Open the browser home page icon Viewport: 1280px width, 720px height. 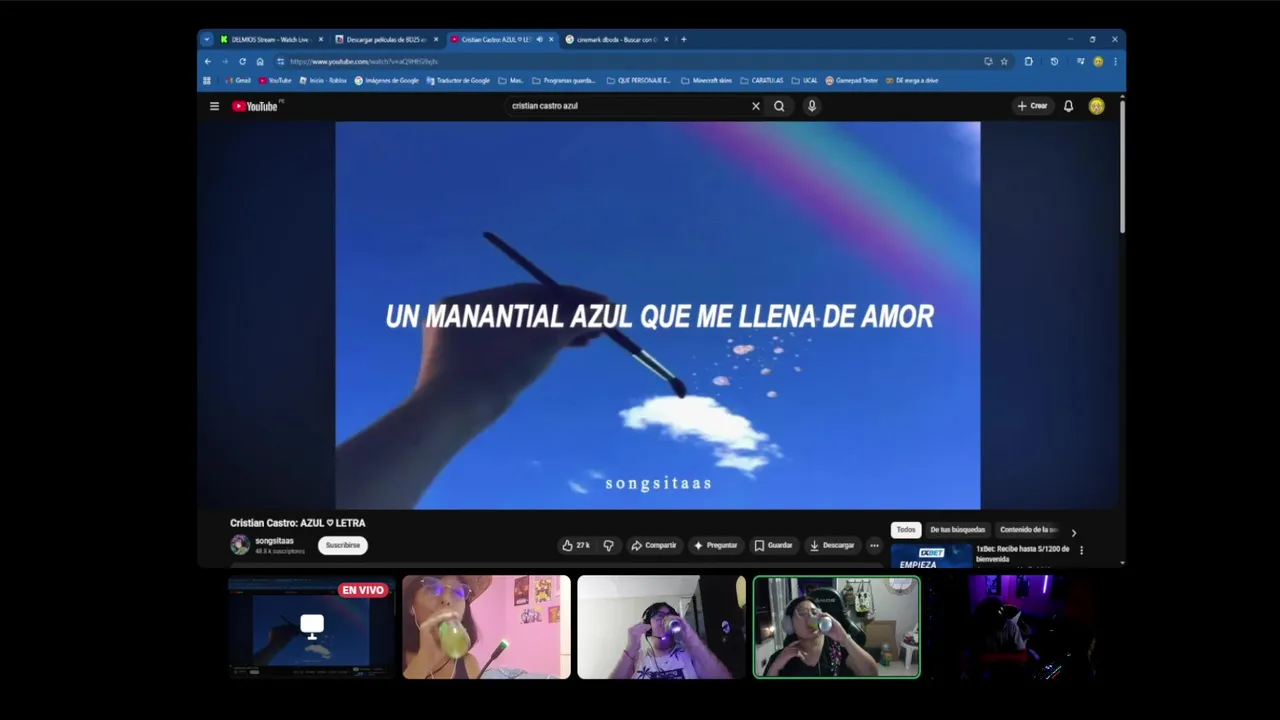click(x=260, y=61)
